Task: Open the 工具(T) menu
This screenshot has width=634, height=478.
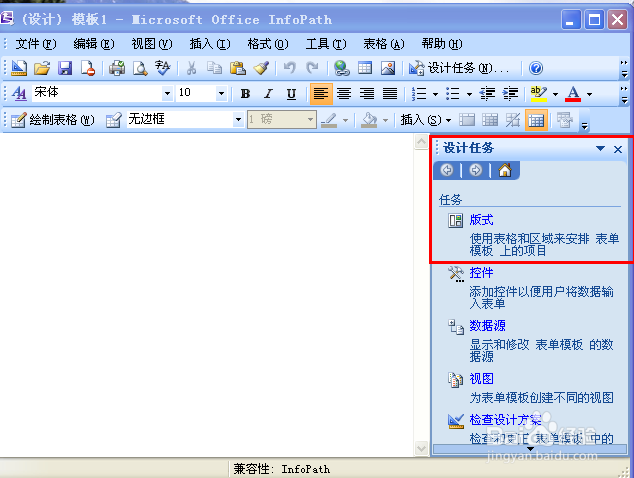Action: click(326, 44)
